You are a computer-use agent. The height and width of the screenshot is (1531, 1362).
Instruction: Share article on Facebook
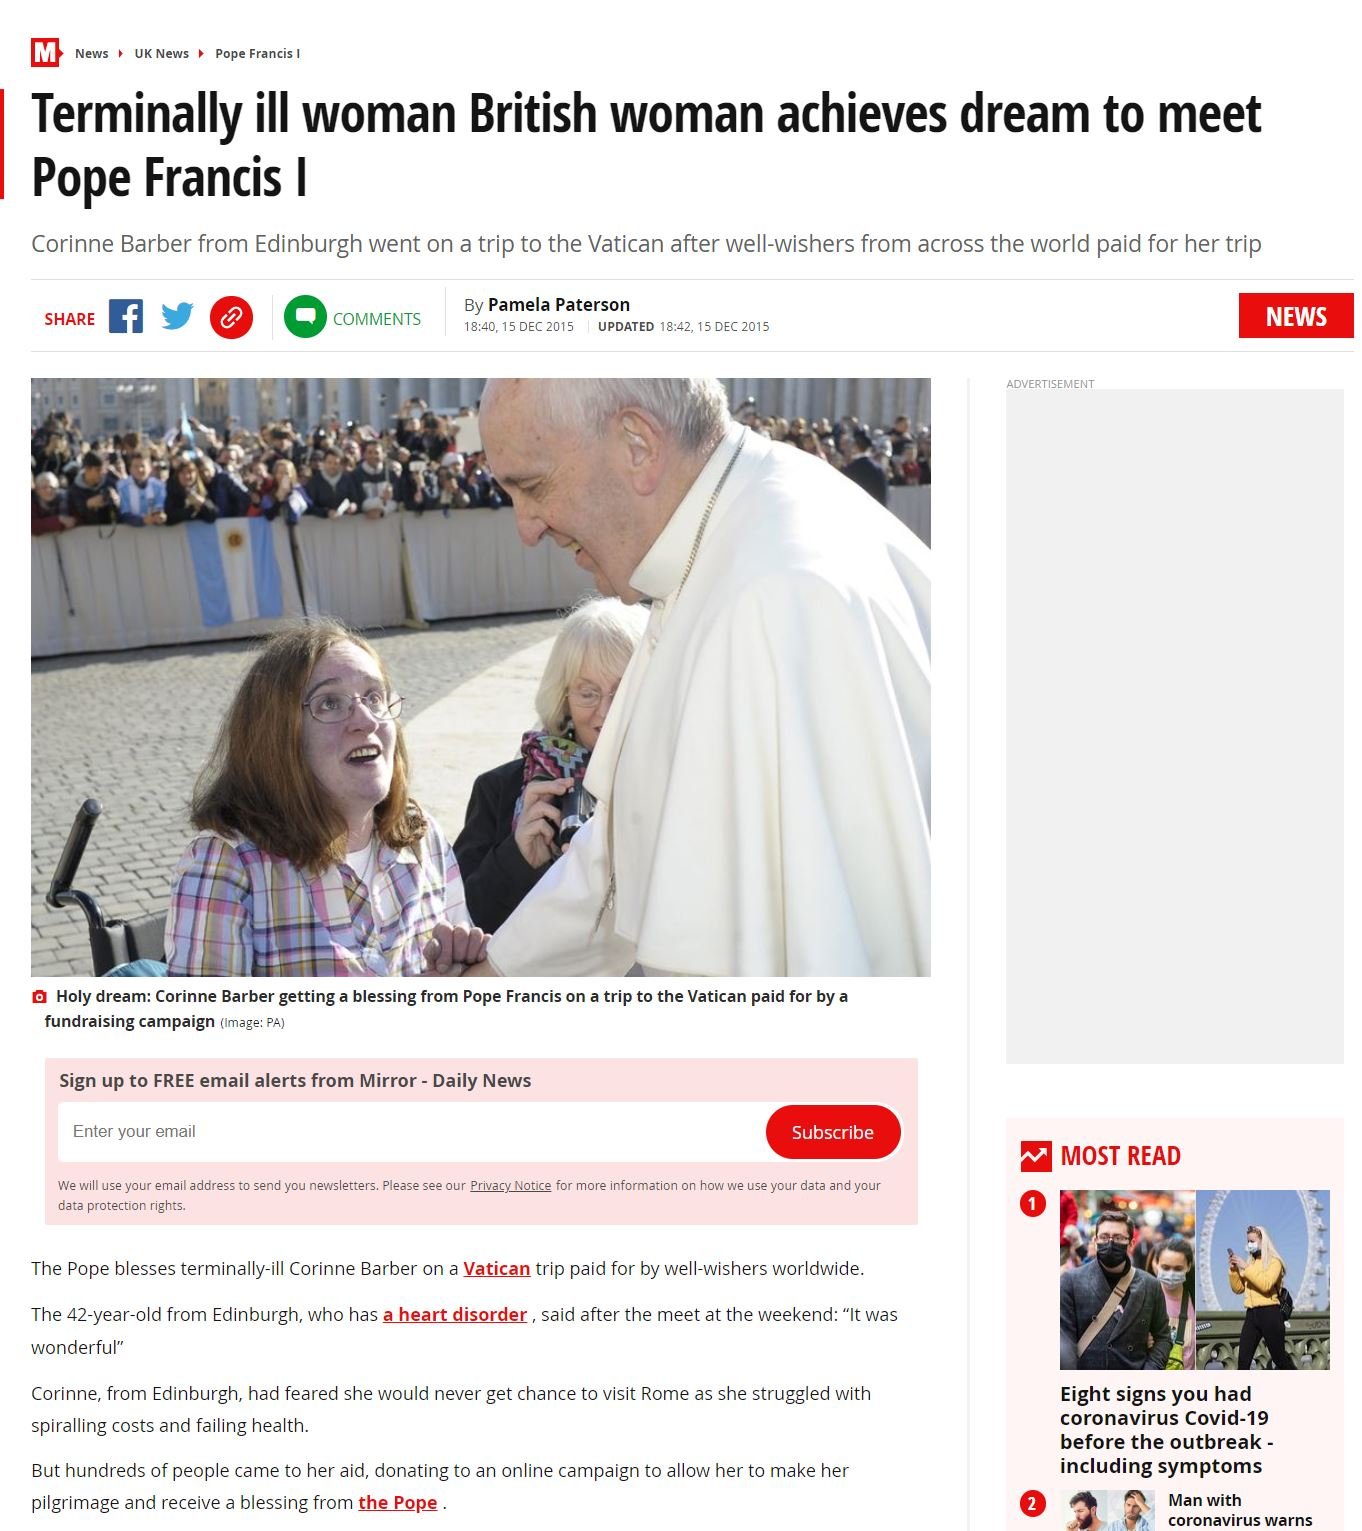pos(126,317)
